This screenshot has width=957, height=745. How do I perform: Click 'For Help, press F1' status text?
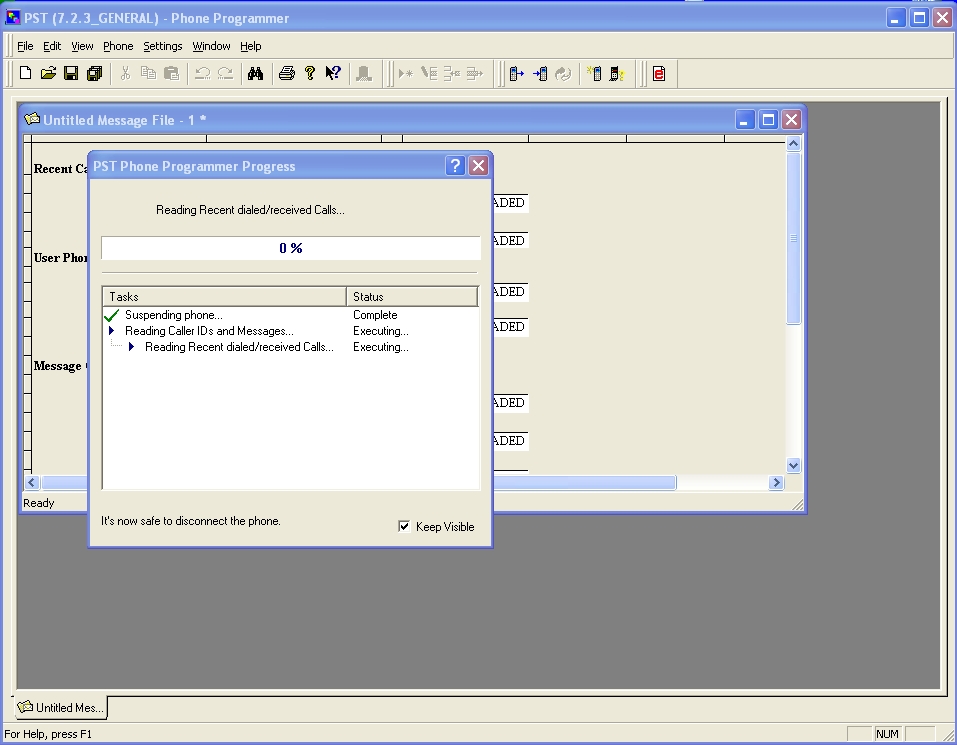point(48,734)
